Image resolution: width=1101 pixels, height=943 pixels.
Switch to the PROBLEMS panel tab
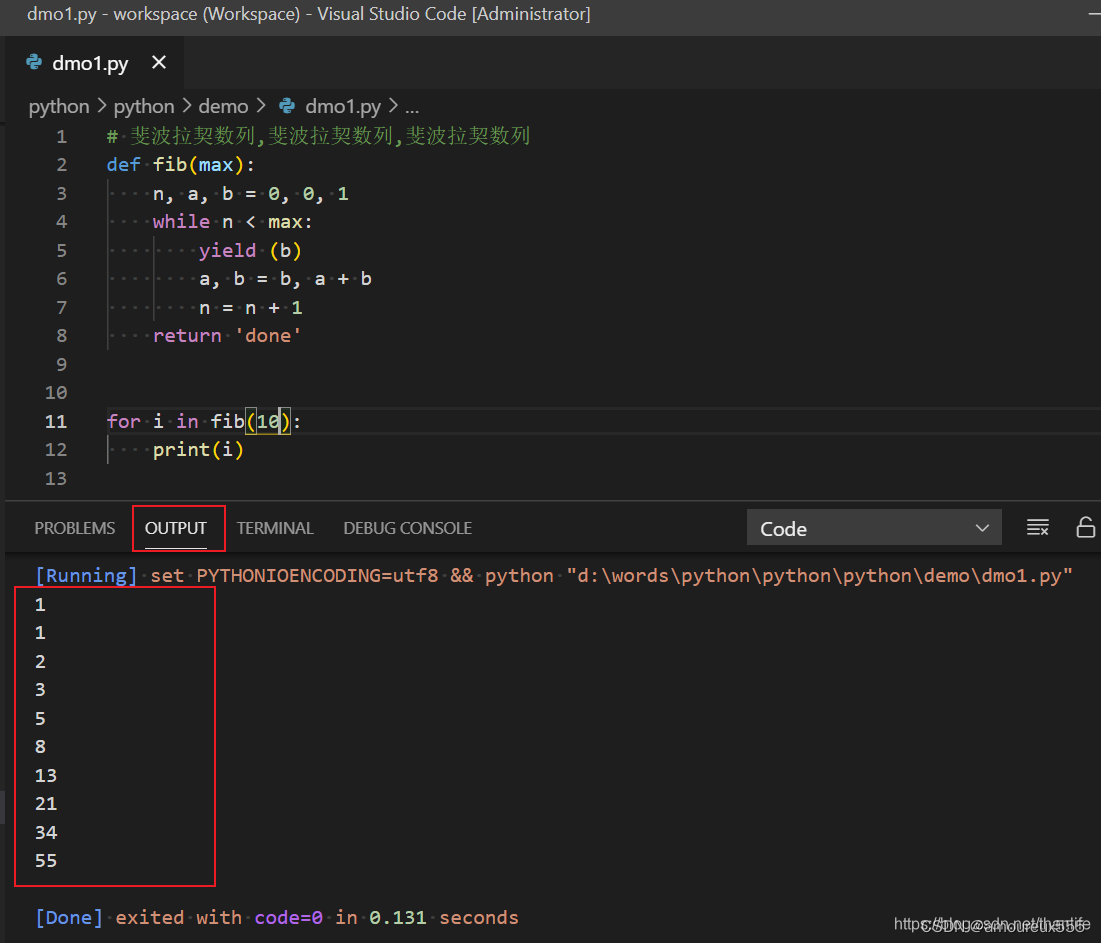click(x=74, y=528)
